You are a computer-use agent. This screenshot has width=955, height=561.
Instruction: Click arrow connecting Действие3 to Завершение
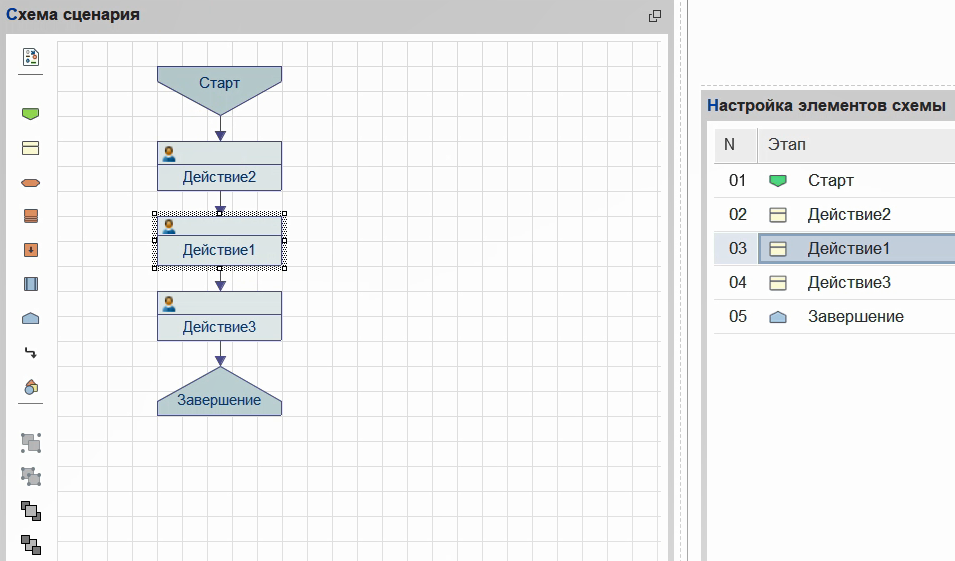pyautogui.click(x=220, y=354)
